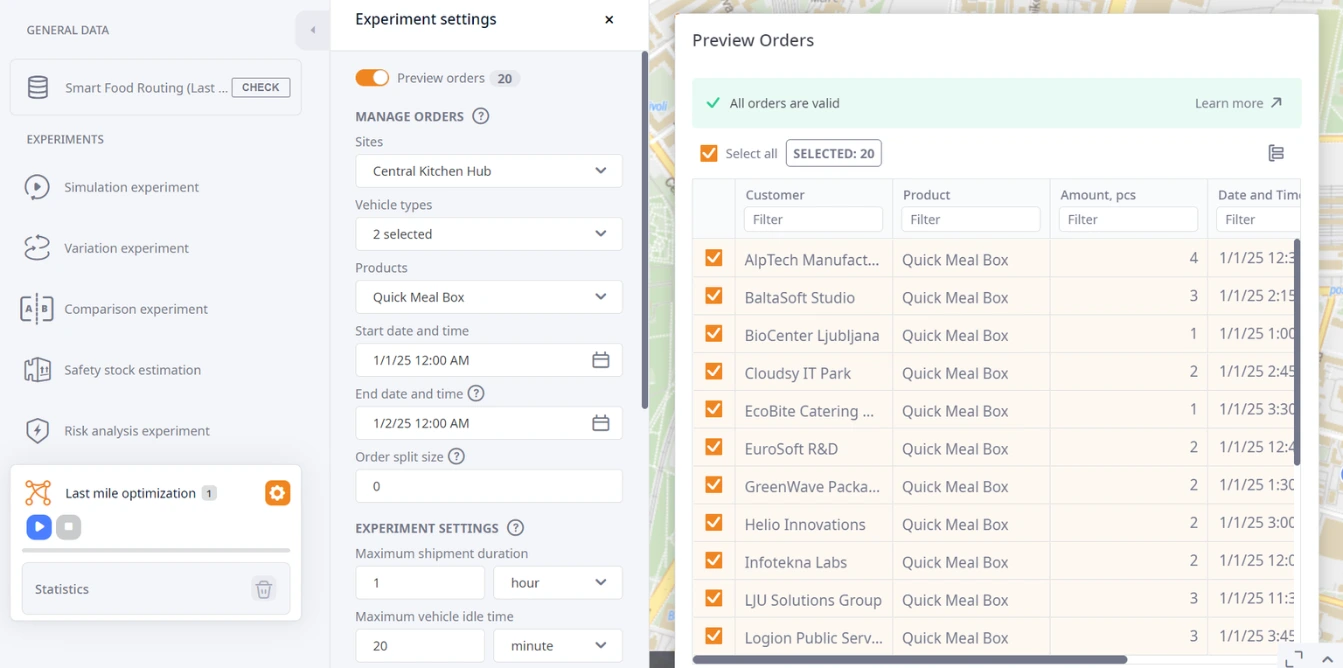Uncheck the BaltaSoft Studio order checkbox

click(x=714, y=296)
